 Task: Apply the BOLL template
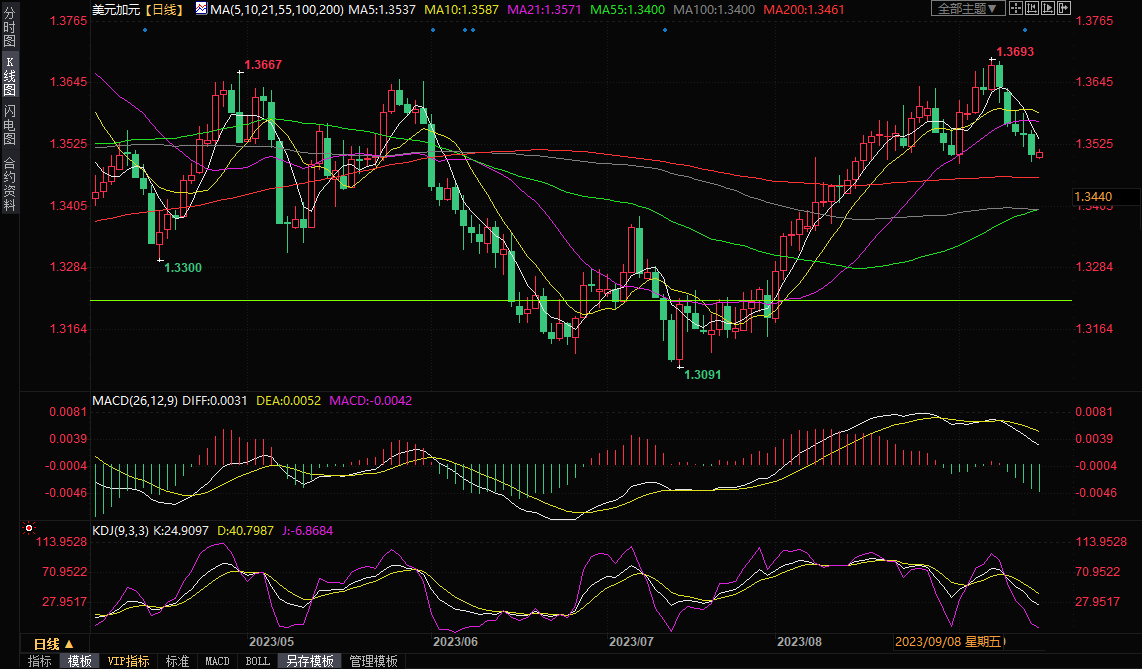click(257, 661)
